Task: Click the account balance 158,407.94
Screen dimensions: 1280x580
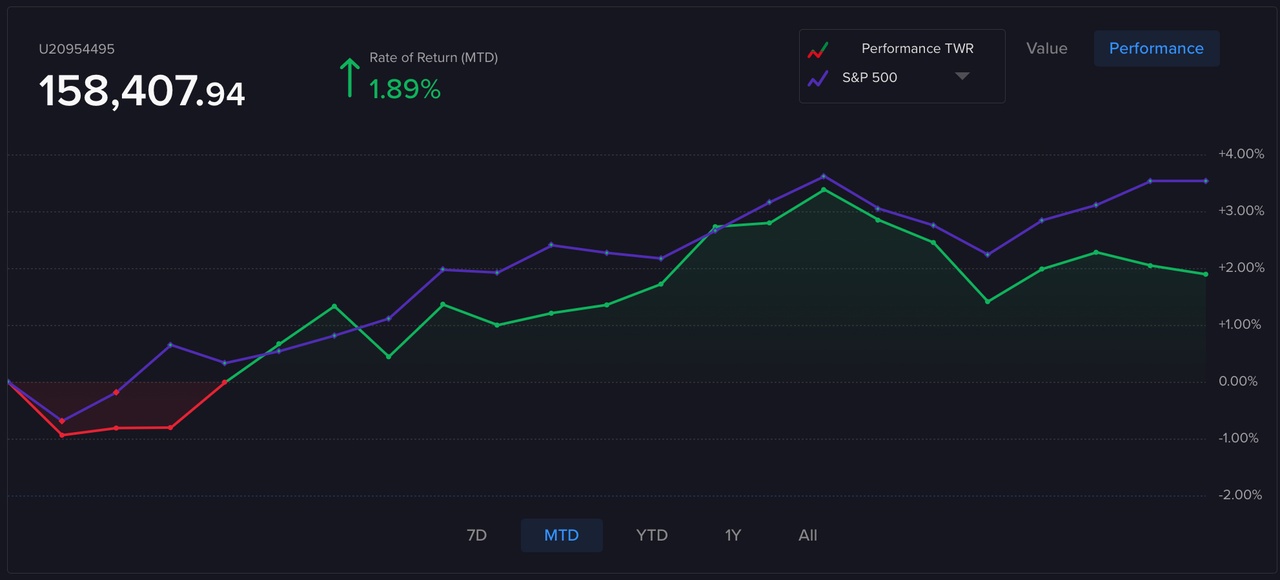Action: [142, 92]
